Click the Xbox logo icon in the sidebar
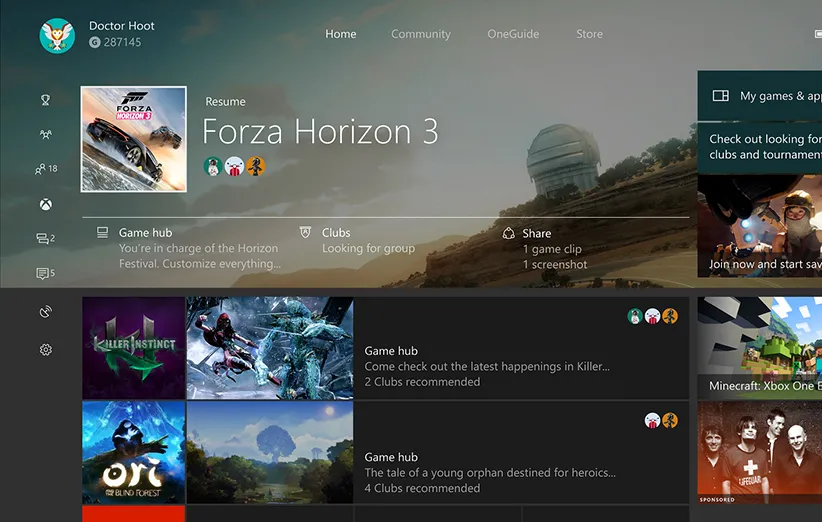The image size is (822, 522). pyautogui.click(x=45, y=205)
